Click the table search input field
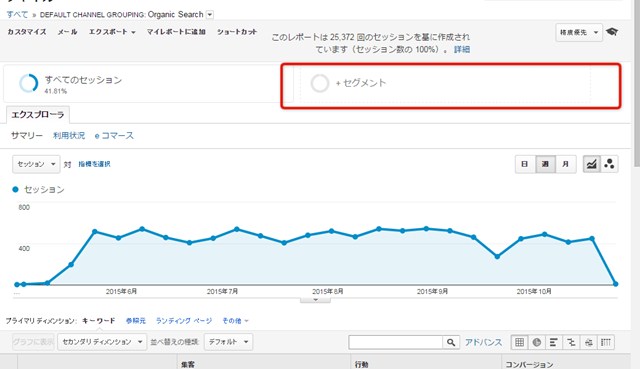This screenshot has height=369, width=640. point(396,342)
